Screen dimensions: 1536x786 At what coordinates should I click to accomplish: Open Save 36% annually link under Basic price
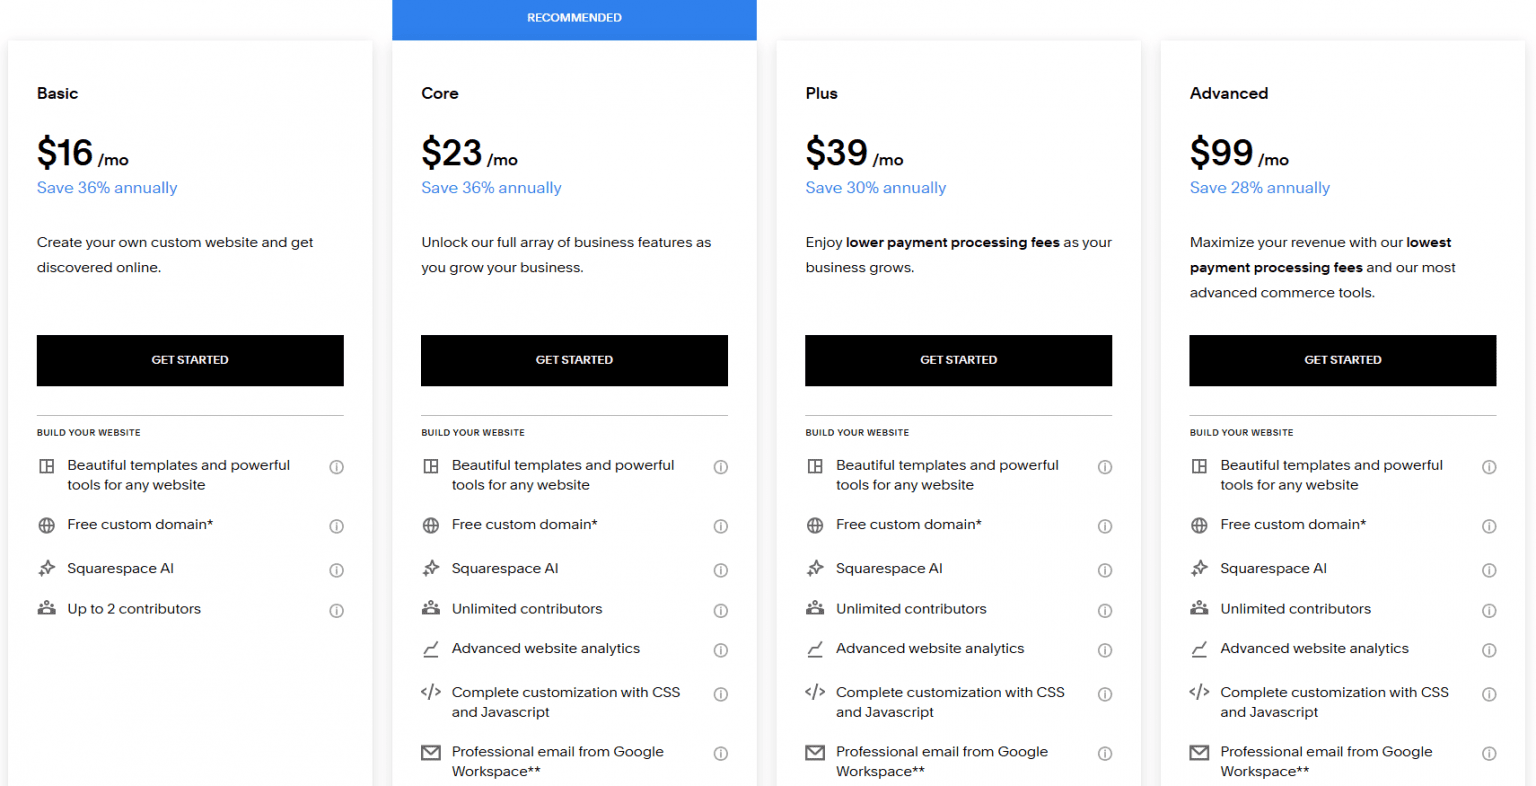(107, 188)
